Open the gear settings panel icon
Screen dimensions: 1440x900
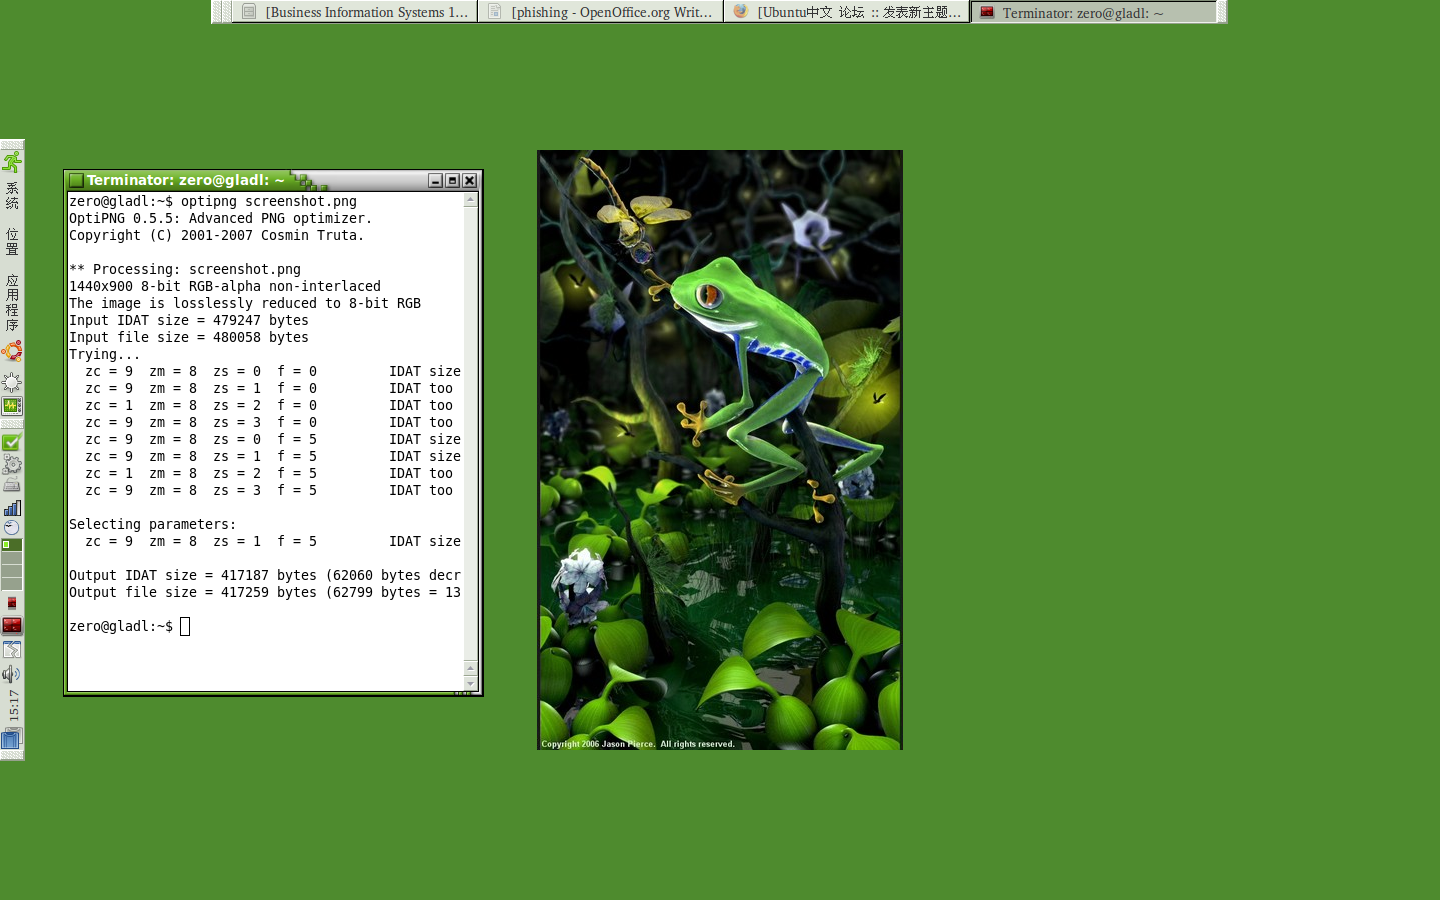(x=12, y=464)
